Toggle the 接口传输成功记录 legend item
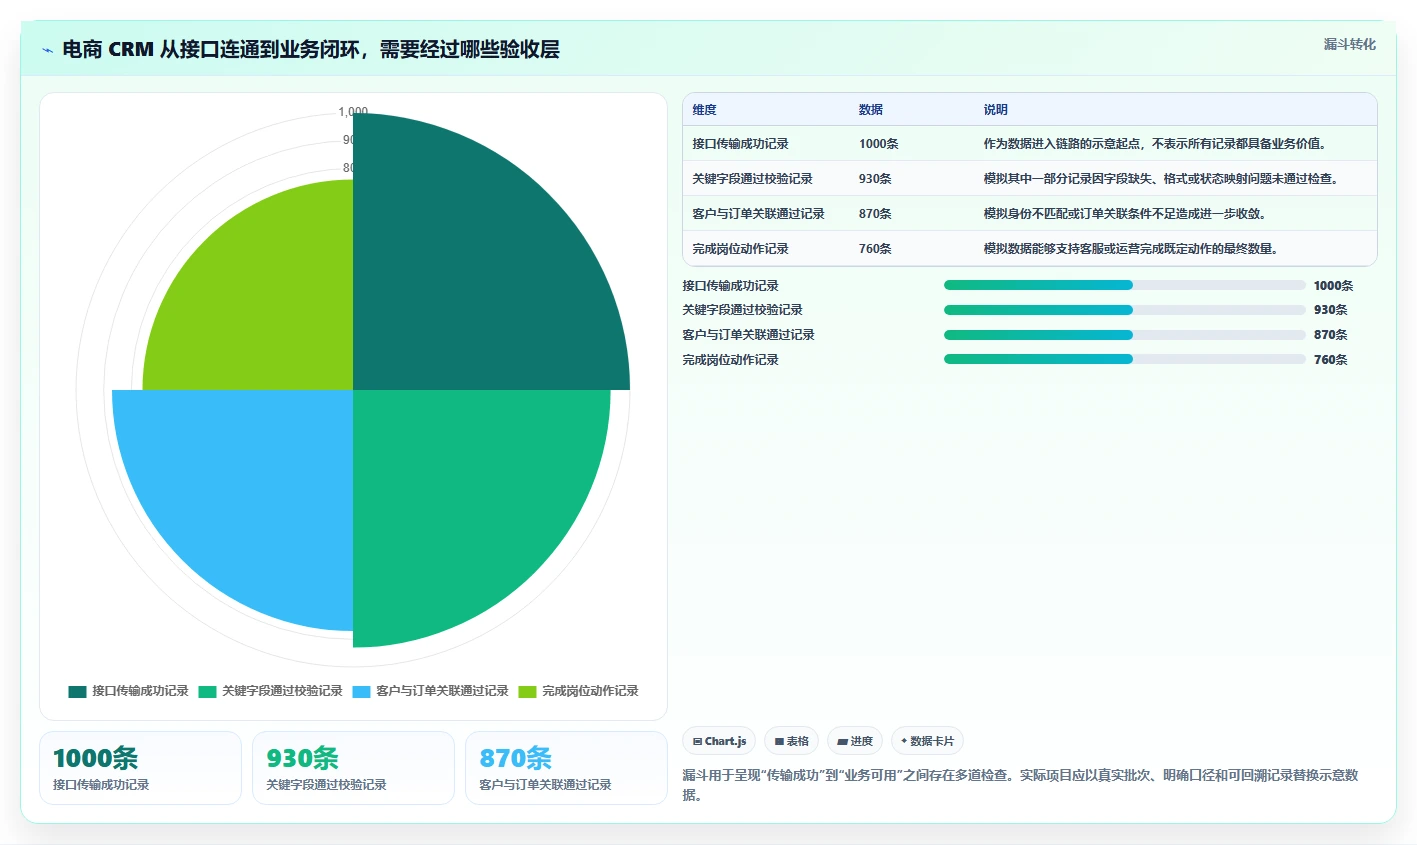 click(128, 691)
